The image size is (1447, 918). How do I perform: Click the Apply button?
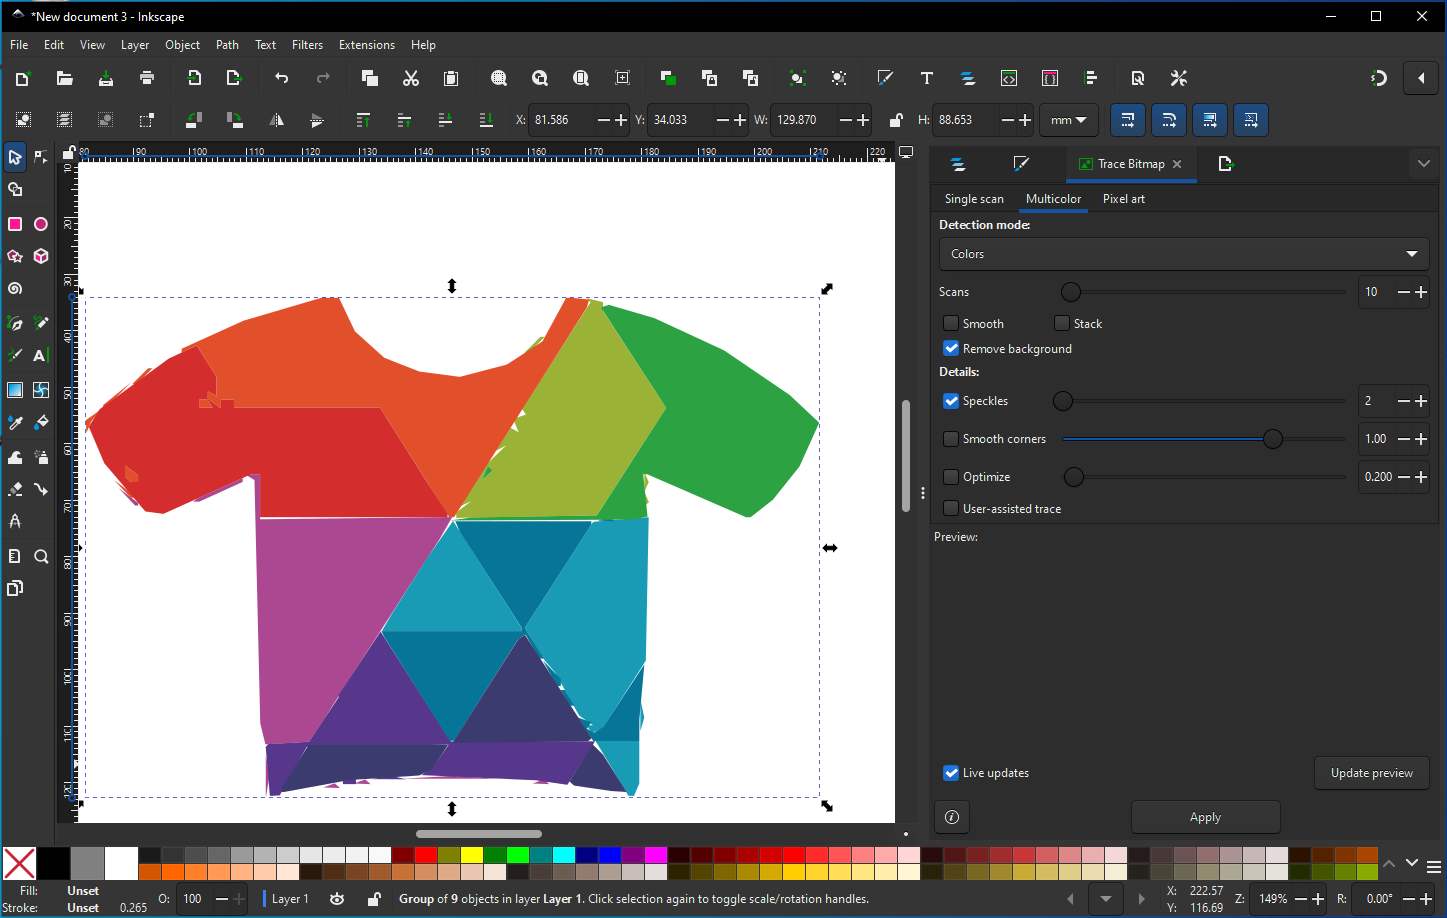(1205, 817)
